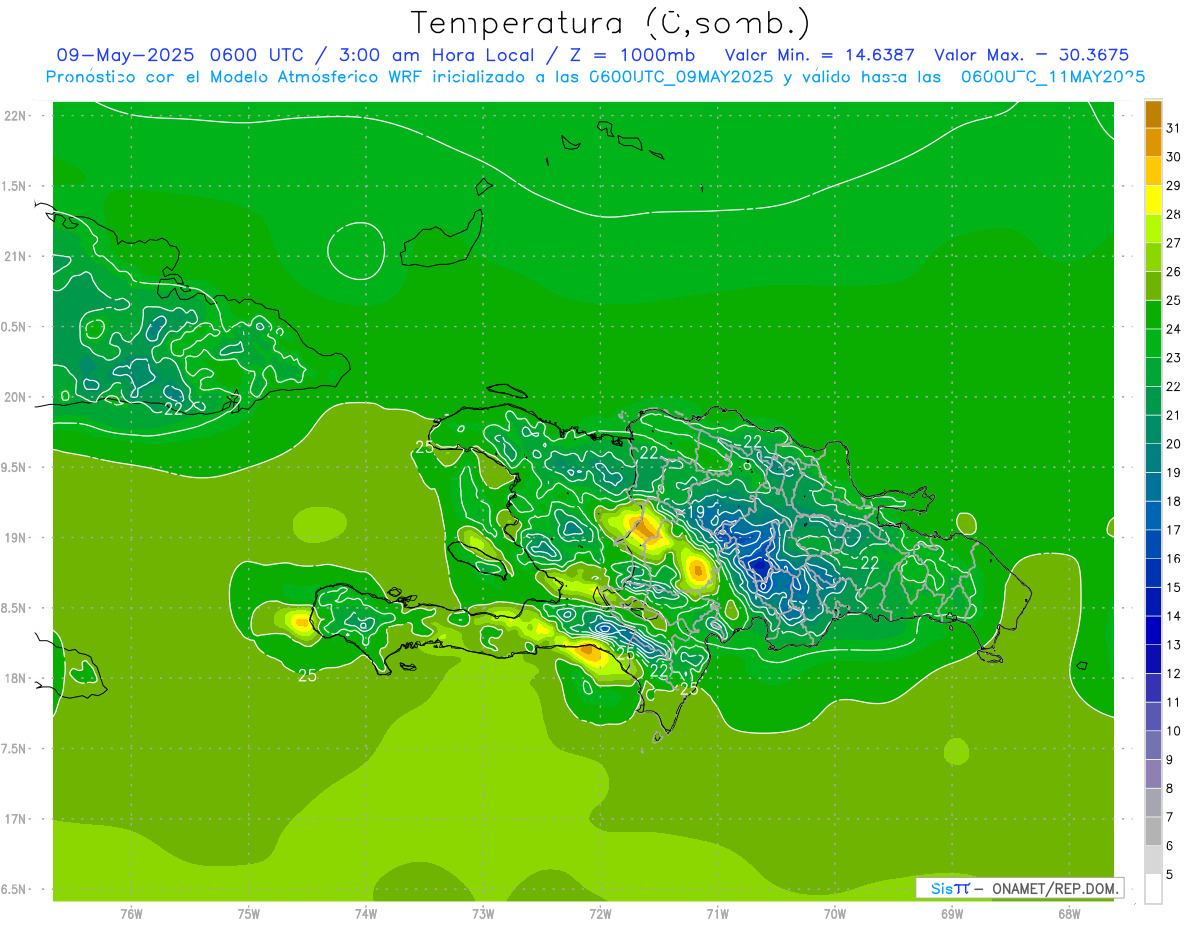Select the legend value "8" on the color bar
This screenshot has width=1200, height=927.
point(1170,789)
